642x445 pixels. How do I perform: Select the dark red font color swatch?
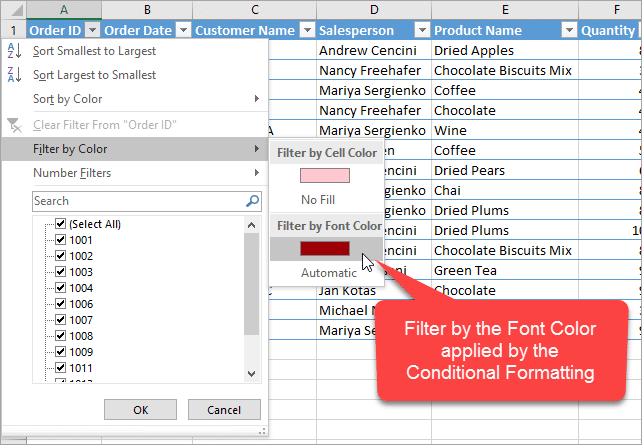pos(325,248)
